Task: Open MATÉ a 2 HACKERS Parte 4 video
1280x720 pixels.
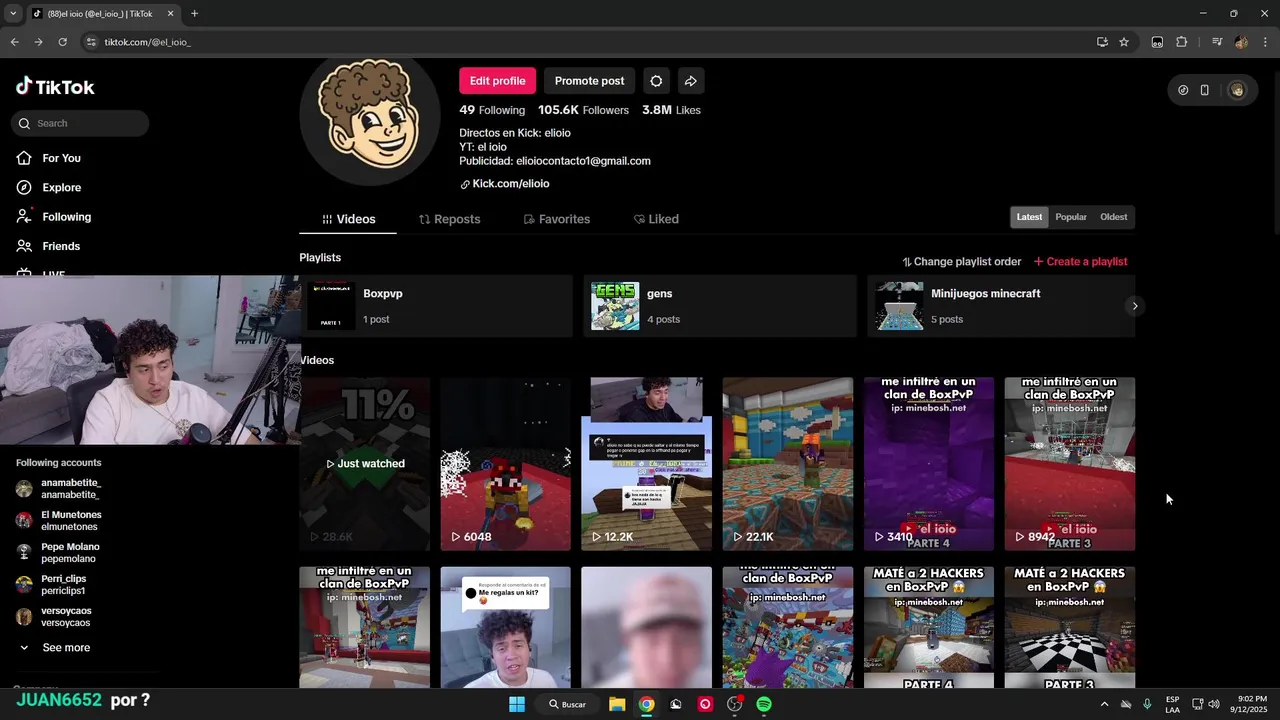Action: (x=928, y=627)
